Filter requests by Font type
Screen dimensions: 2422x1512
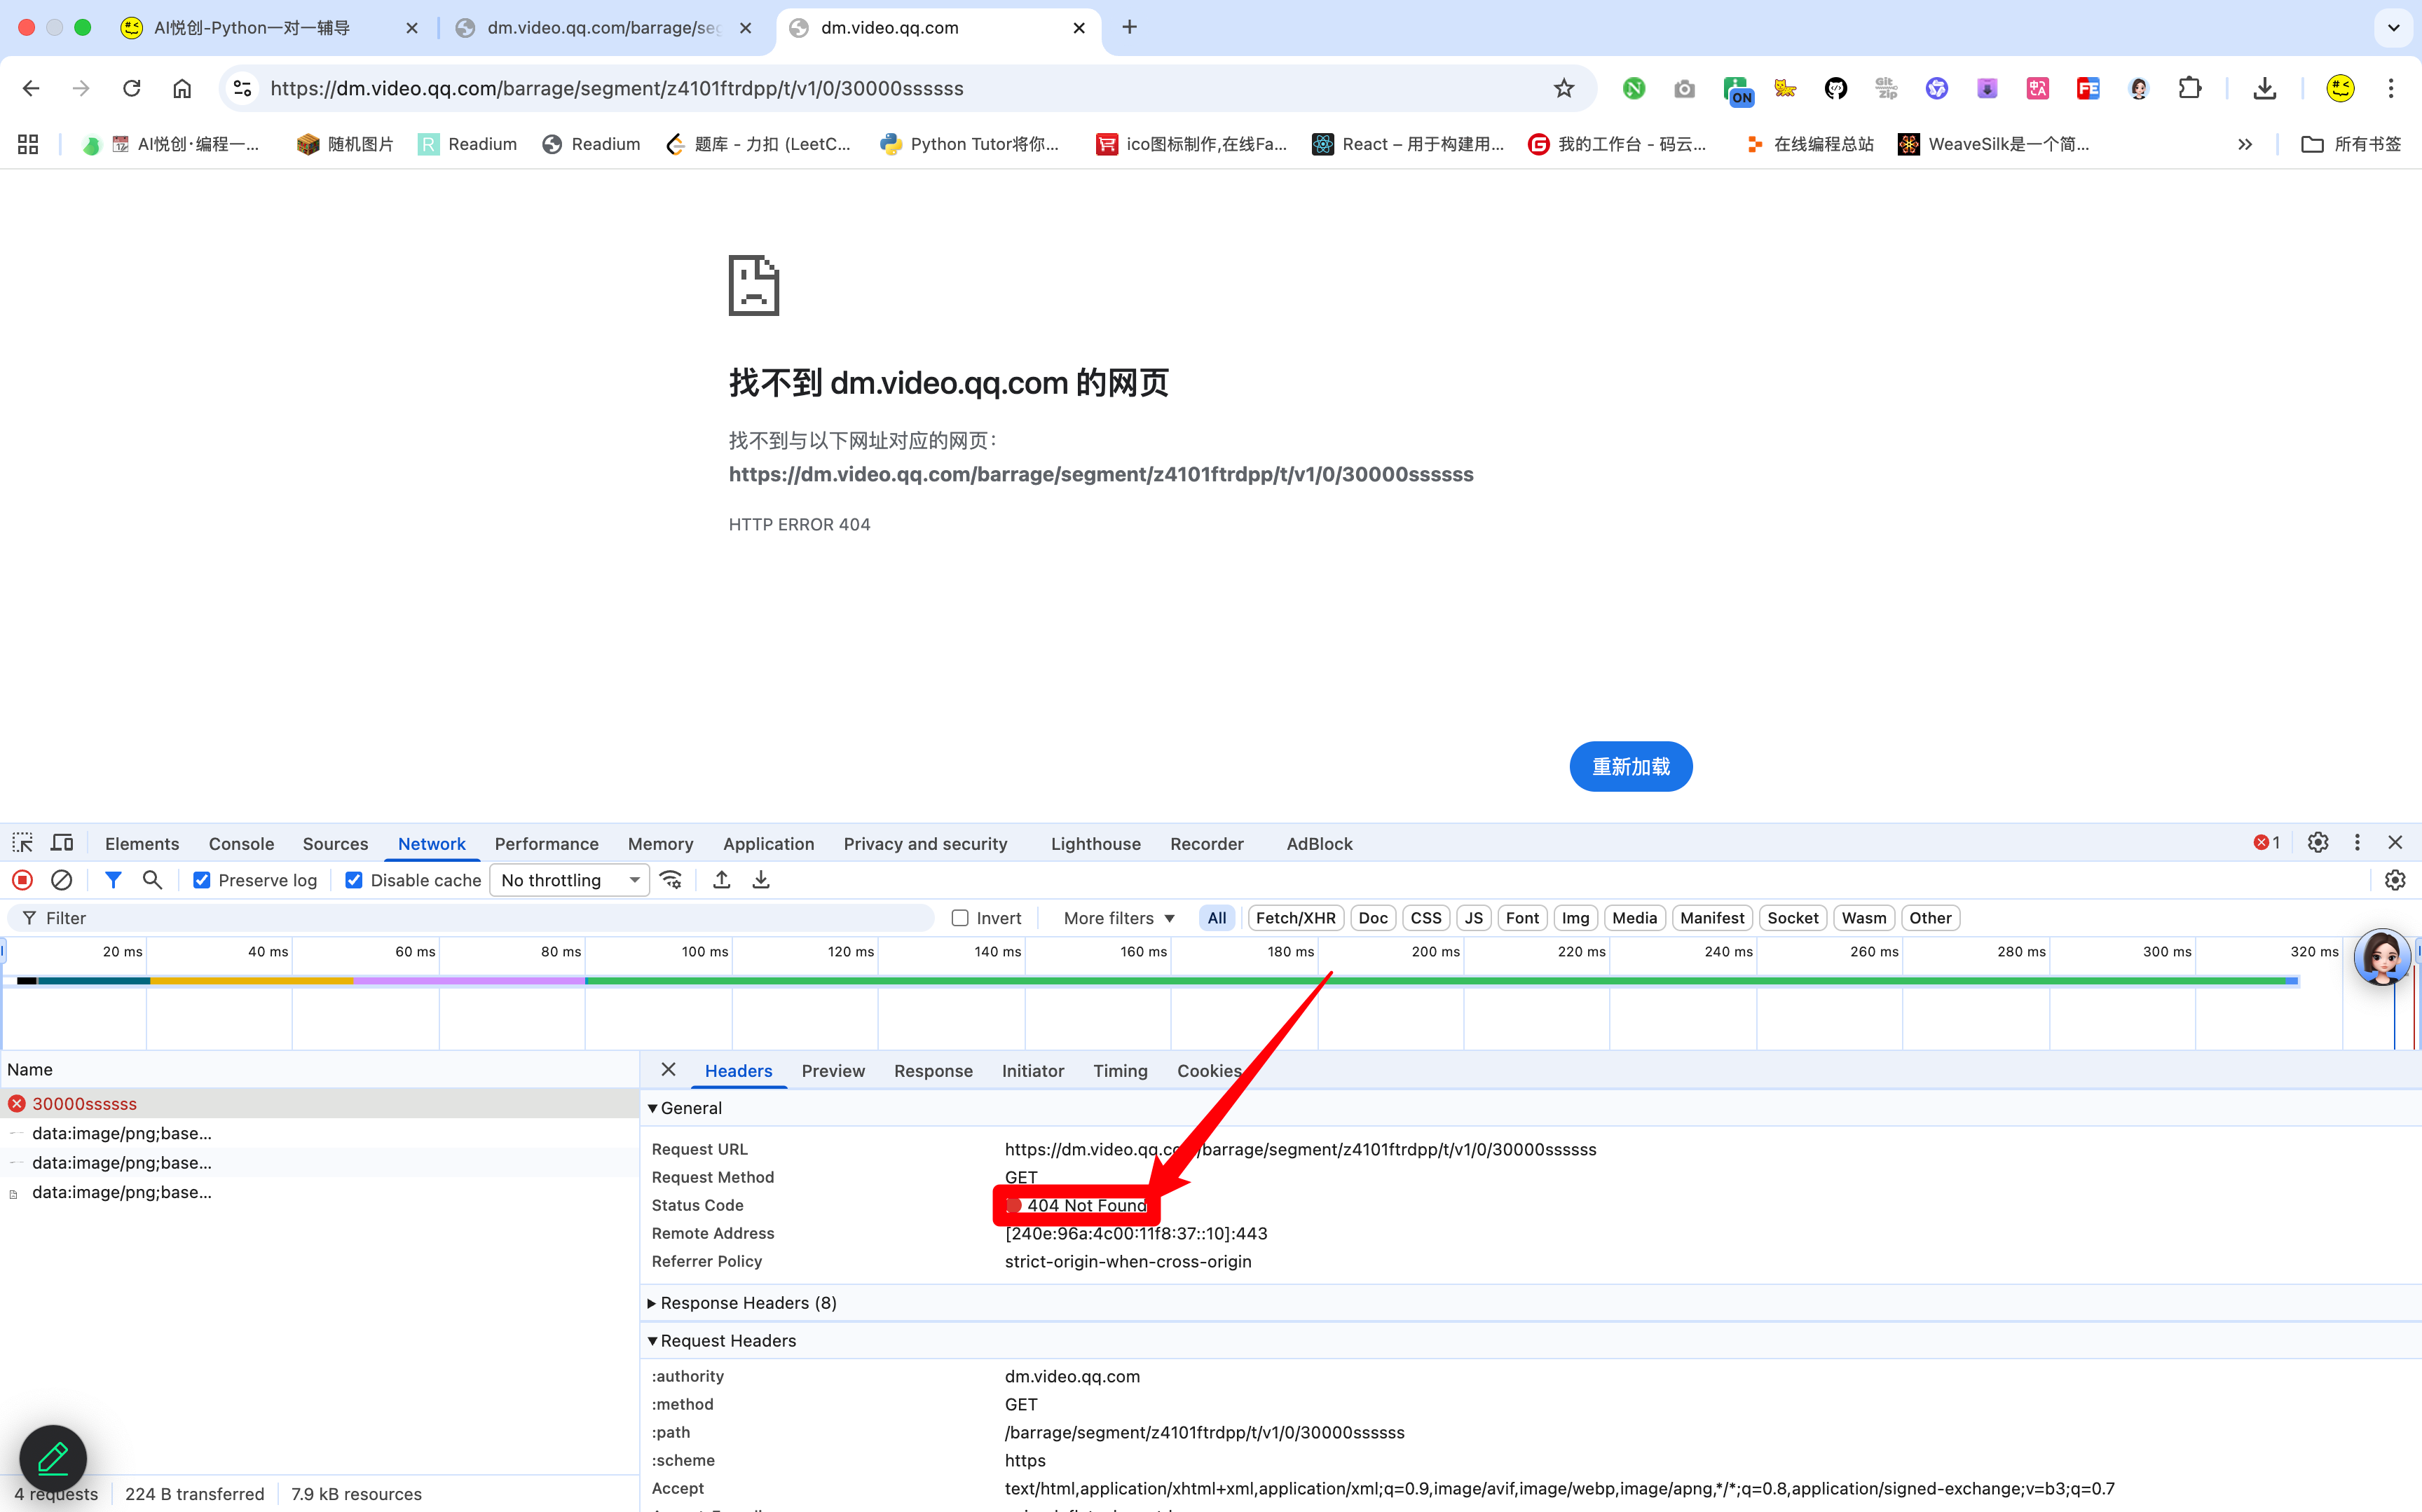[x=1522, y=918]
